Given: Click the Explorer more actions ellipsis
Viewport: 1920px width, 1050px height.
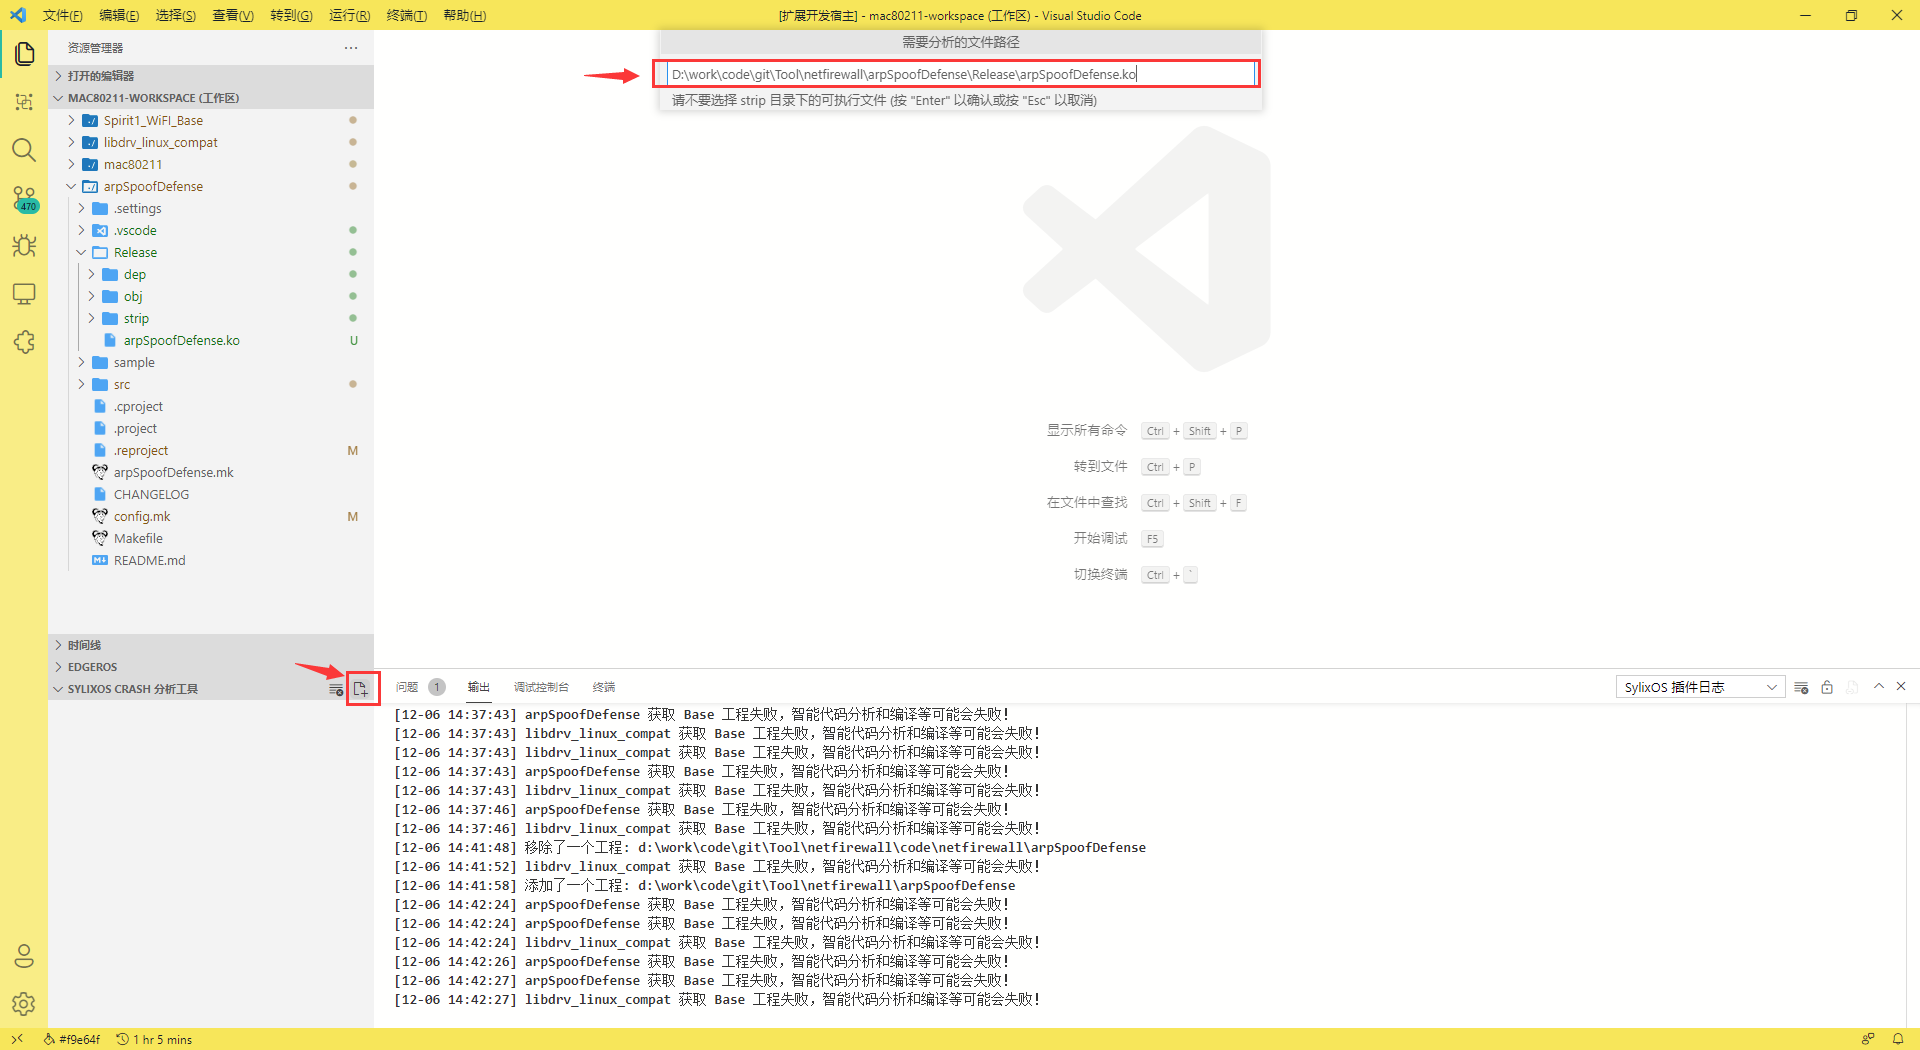Looking at the screenshot, I should (351, 48).
